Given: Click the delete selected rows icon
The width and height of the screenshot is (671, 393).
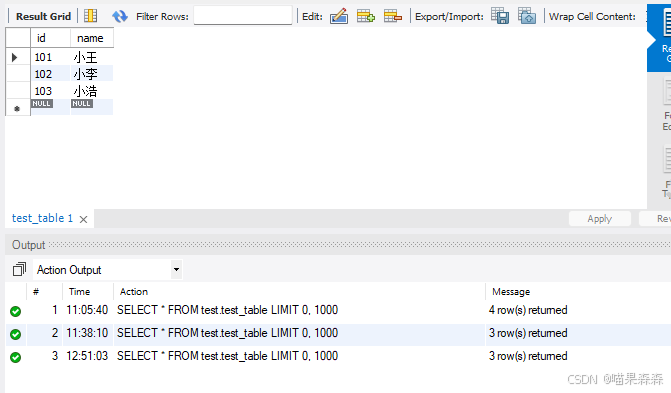Looking at the screenshot, I should [393, 16].
